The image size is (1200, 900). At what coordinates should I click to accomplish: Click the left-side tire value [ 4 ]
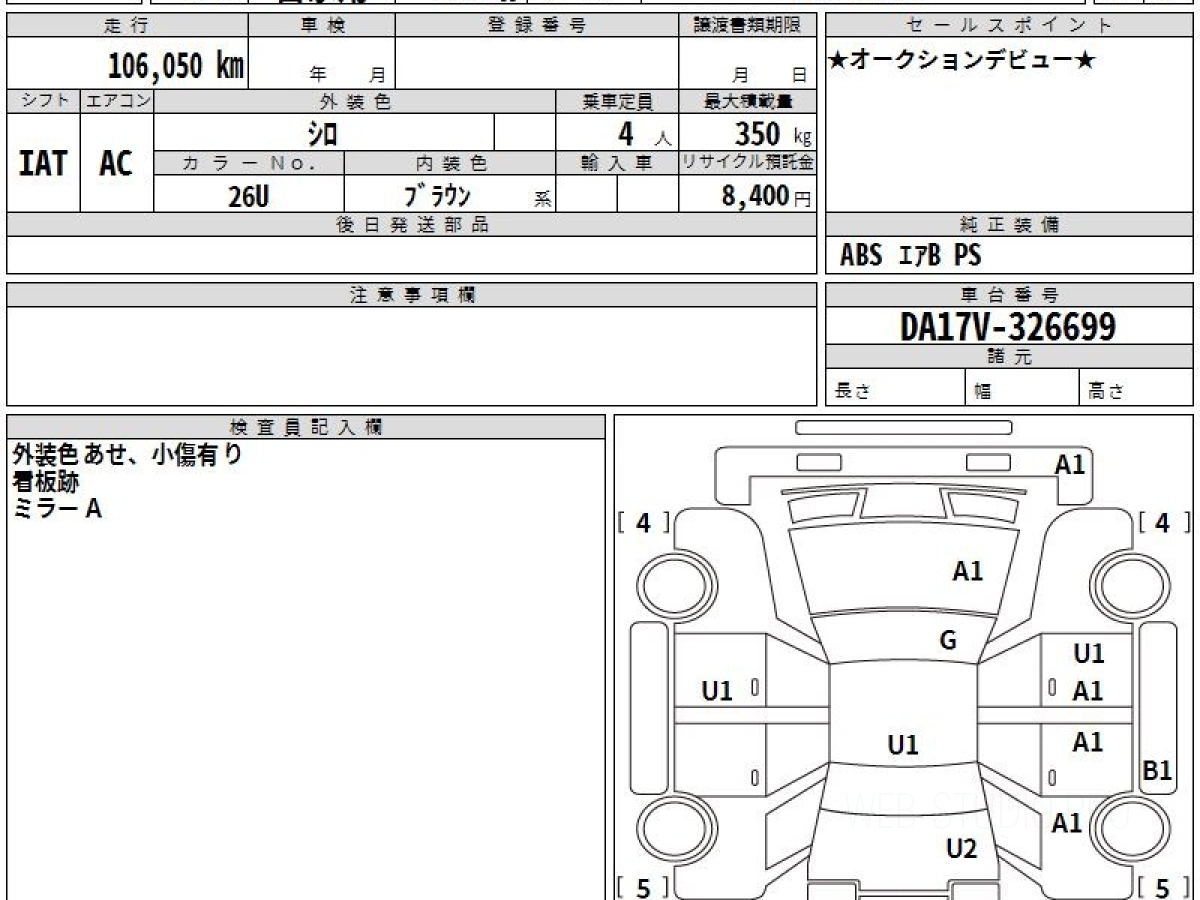point(644,522)
